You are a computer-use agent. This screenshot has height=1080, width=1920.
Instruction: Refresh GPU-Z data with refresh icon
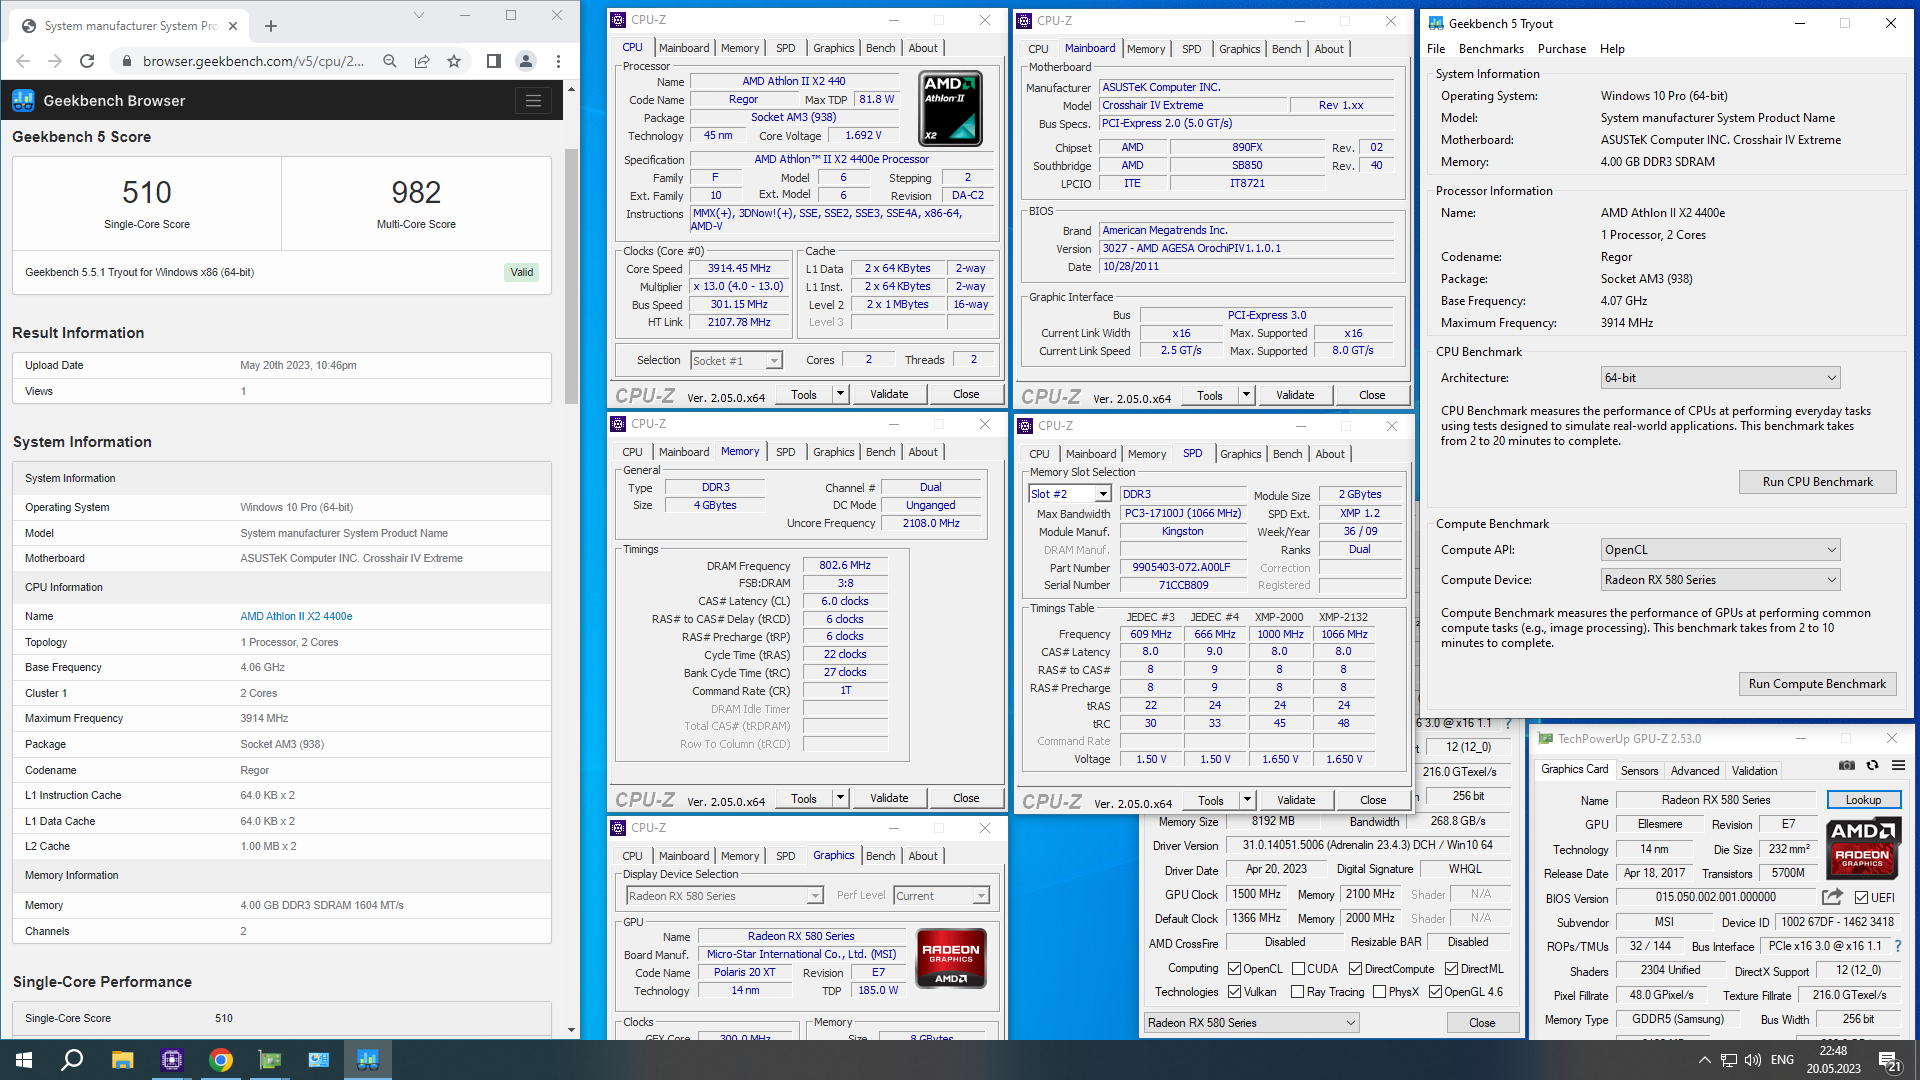[1872, 765]
